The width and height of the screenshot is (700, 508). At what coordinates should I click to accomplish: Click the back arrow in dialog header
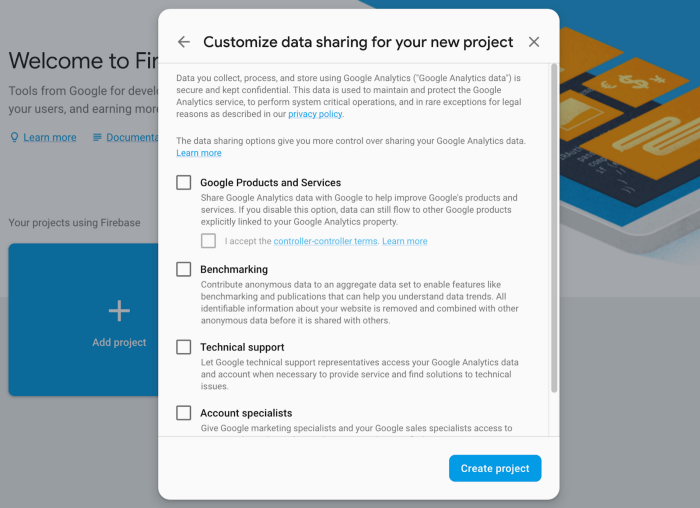pos(184,42)
